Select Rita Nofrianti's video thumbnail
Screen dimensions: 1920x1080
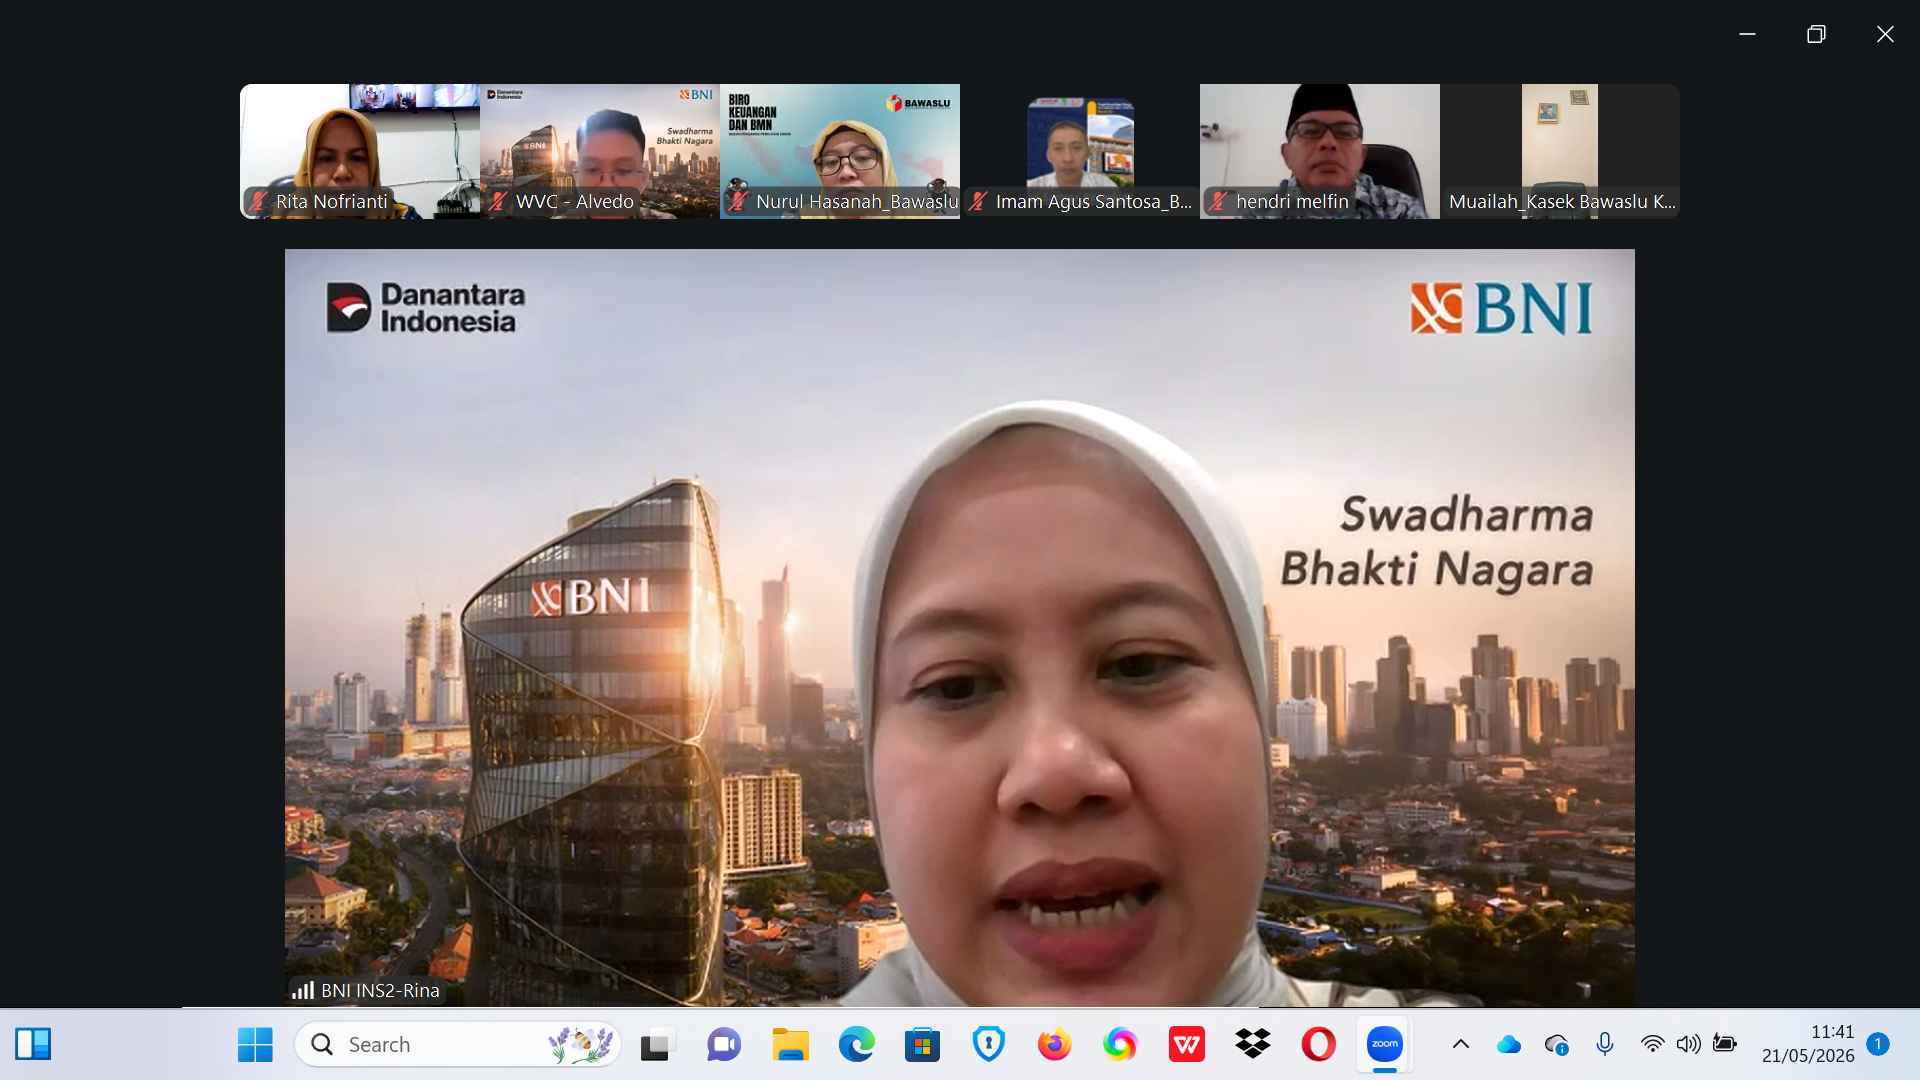point(360,151)
